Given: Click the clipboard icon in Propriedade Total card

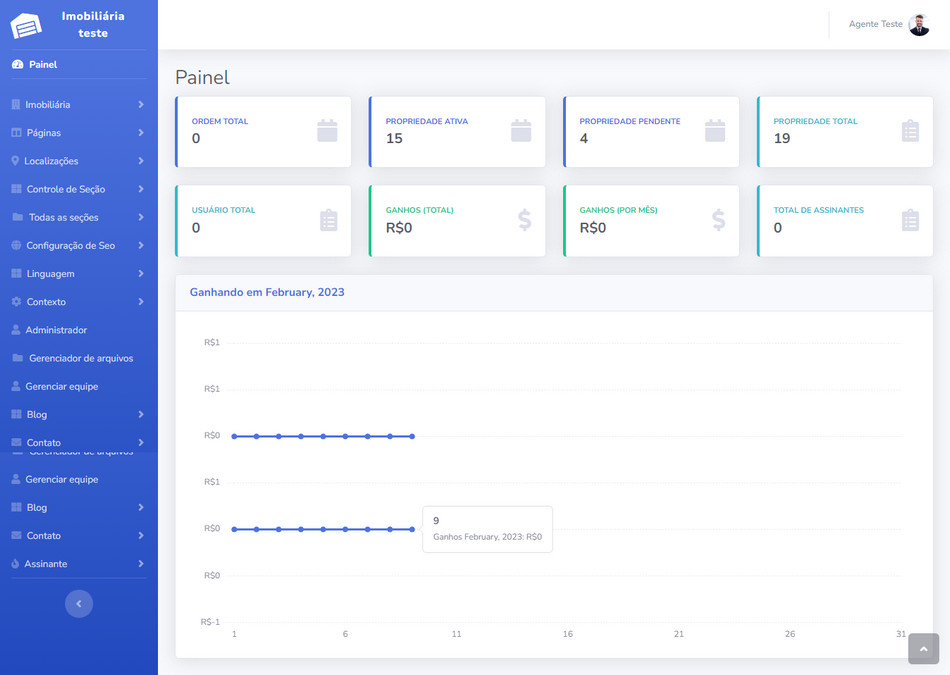Looking at the screenshot, I should pyautogui.click(x=909, y=131).
